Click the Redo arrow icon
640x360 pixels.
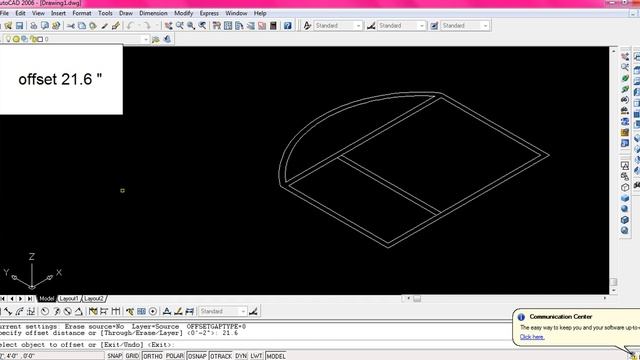[147, 26]
